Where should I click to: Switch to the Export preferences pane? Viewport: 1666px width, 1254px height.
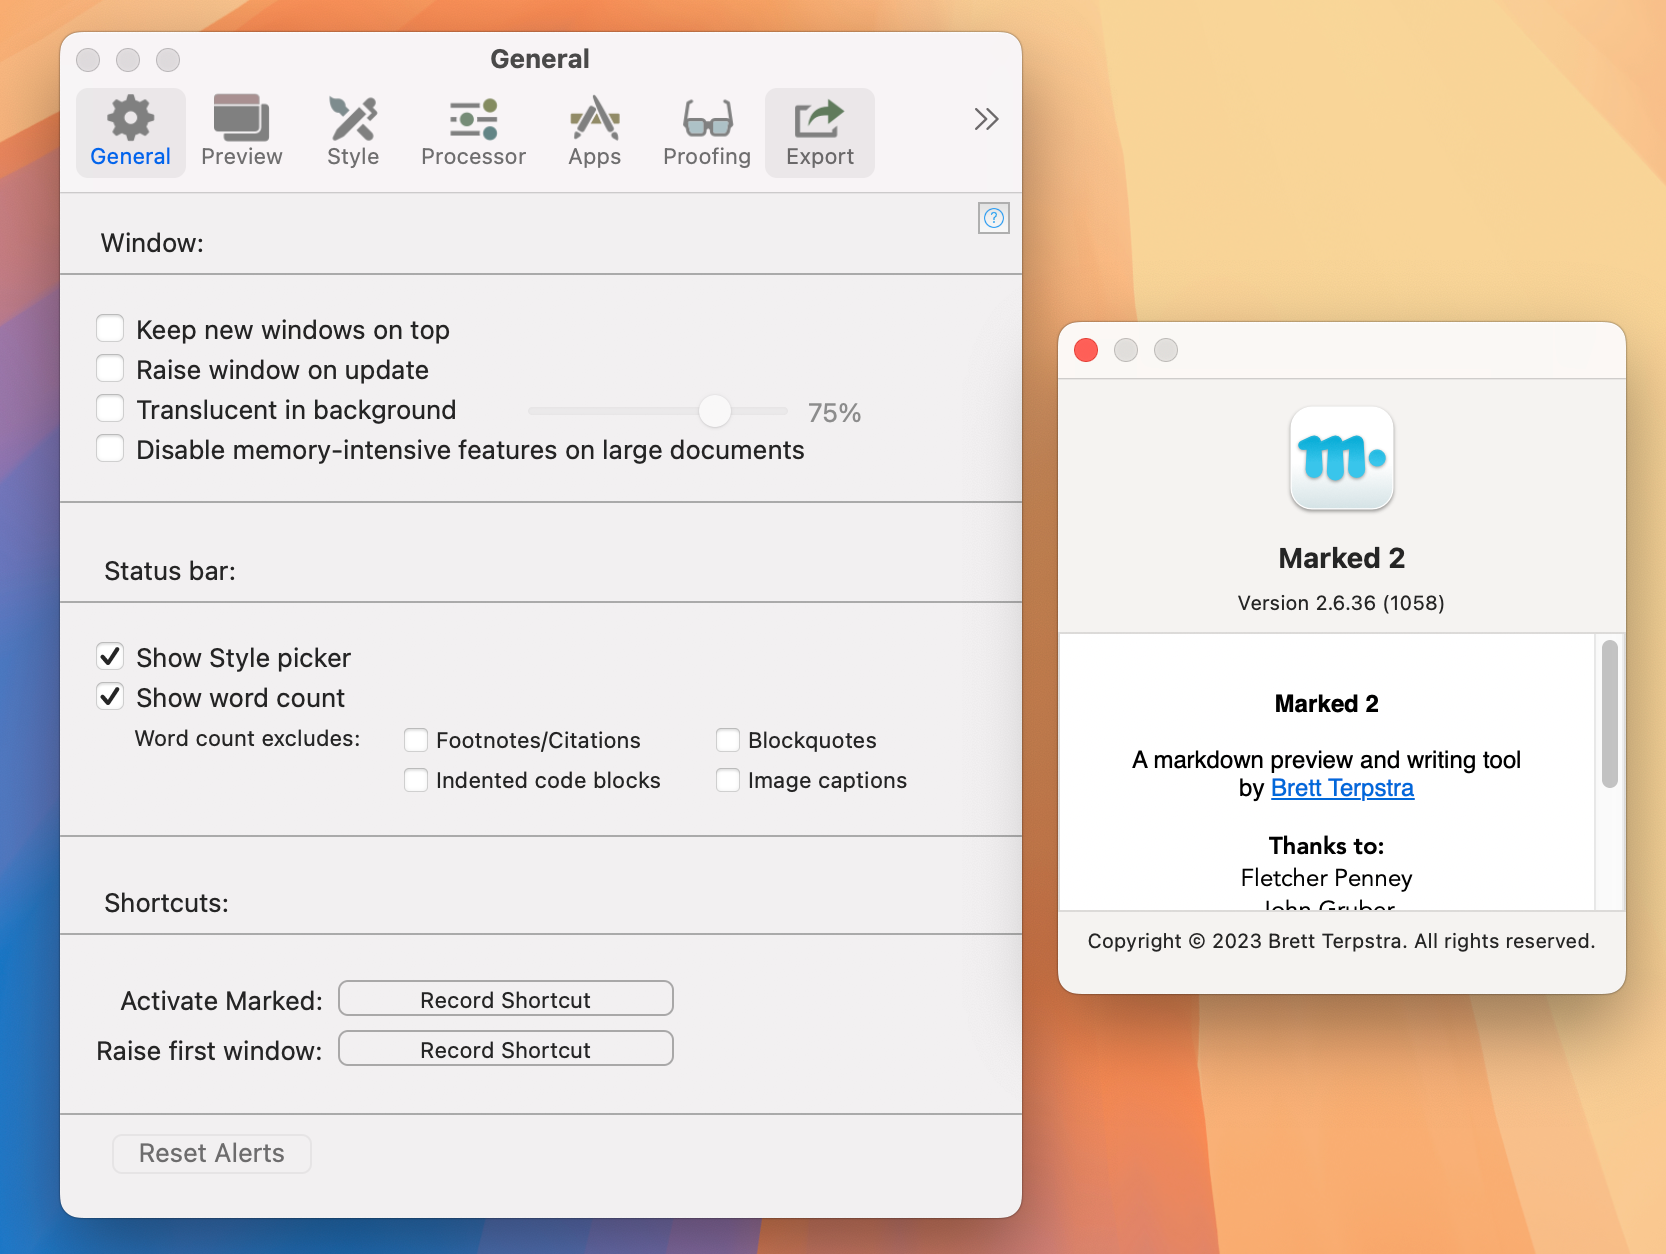point(820,133)
